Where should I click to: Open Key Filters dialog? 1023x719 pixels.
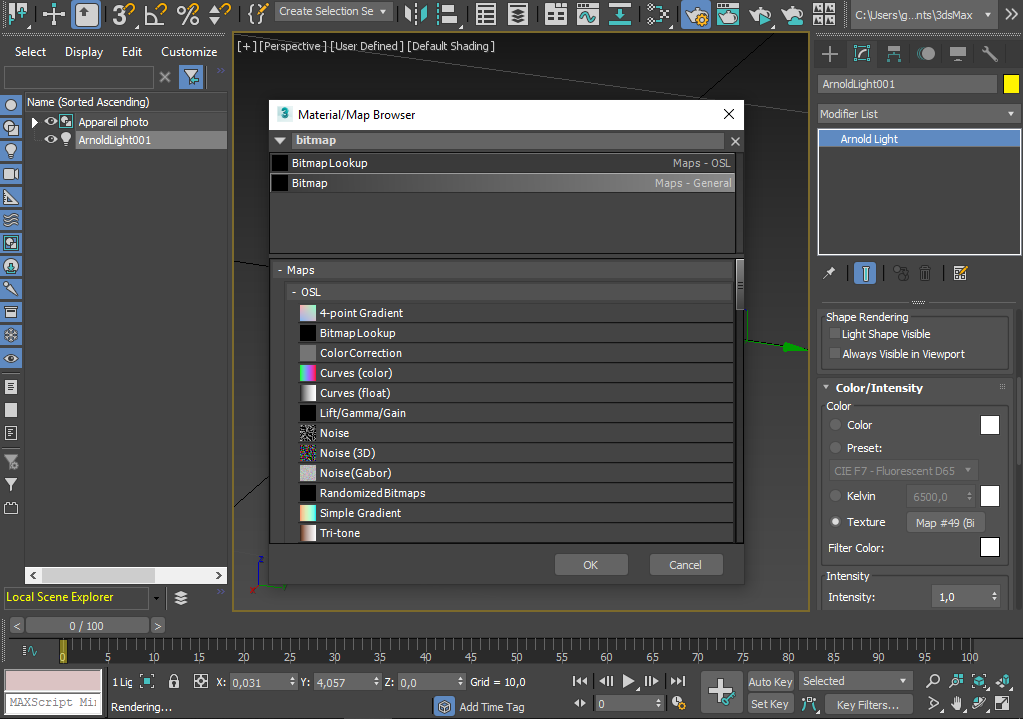[867, 705]
